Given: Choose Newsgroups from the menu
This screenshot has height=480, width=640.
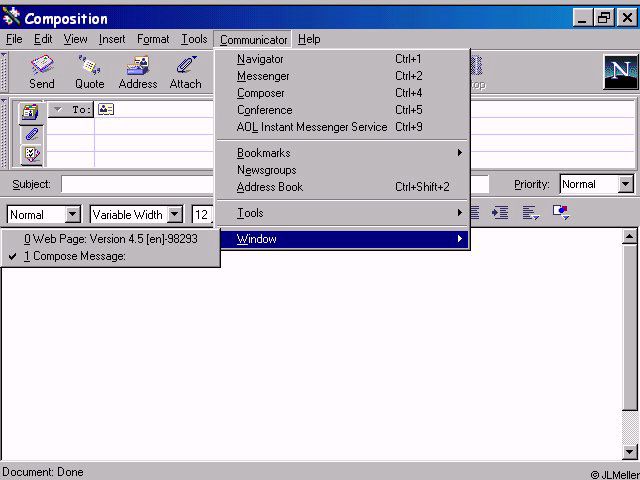Looking at the screenshot, I should (x=343, y=170).
